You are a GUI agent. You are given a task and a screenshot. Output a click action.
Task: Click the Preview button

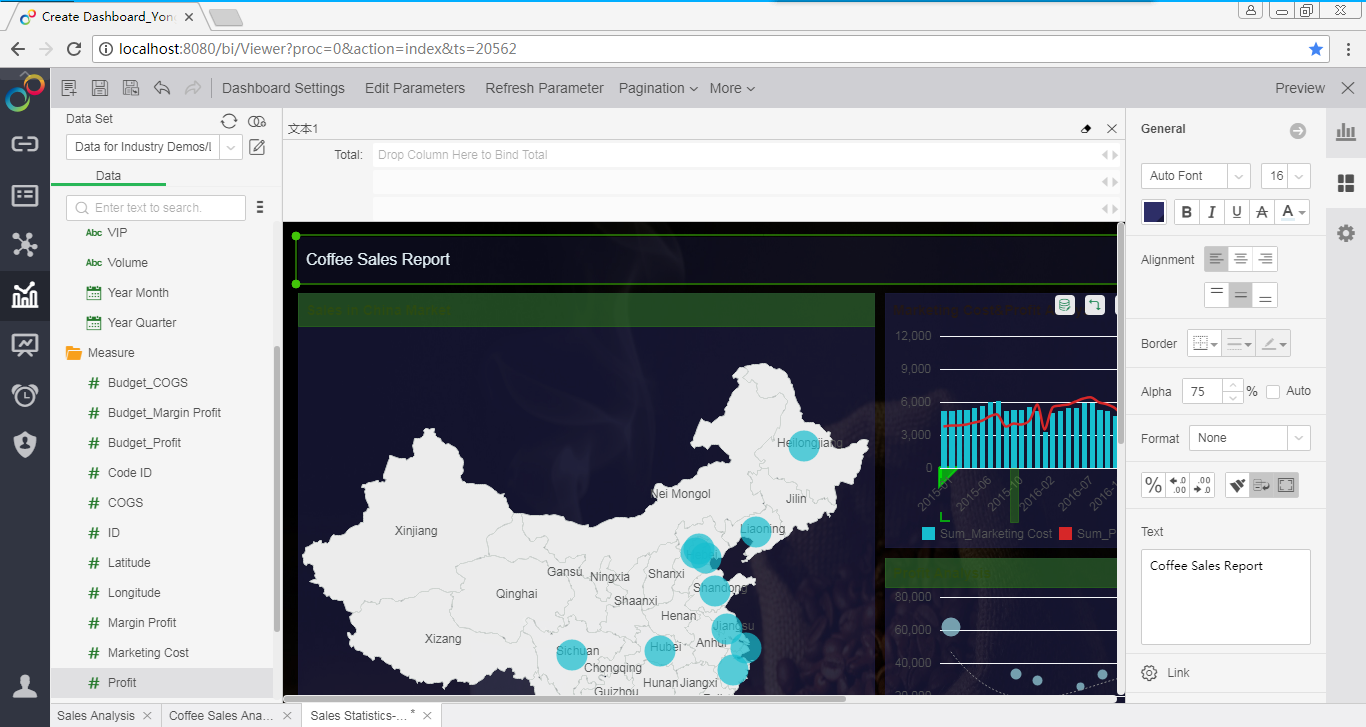click(1300, 88)
